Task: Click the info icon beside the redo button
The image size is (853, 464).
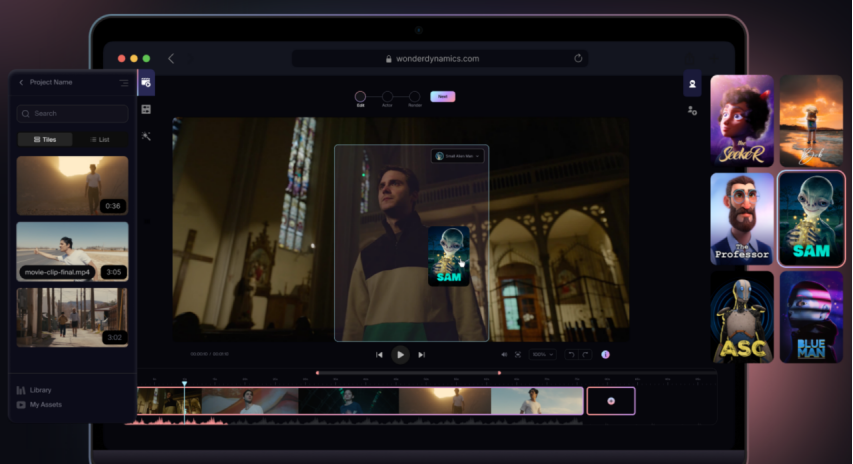Action: tap(605, 354)
